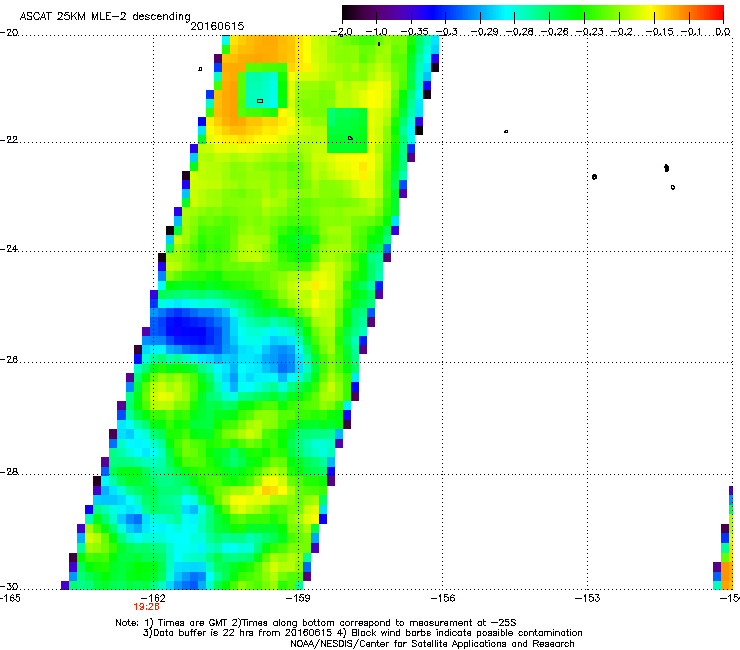
Task: Pick the -0.26 color scale label
Action: (x=554, y=32)
